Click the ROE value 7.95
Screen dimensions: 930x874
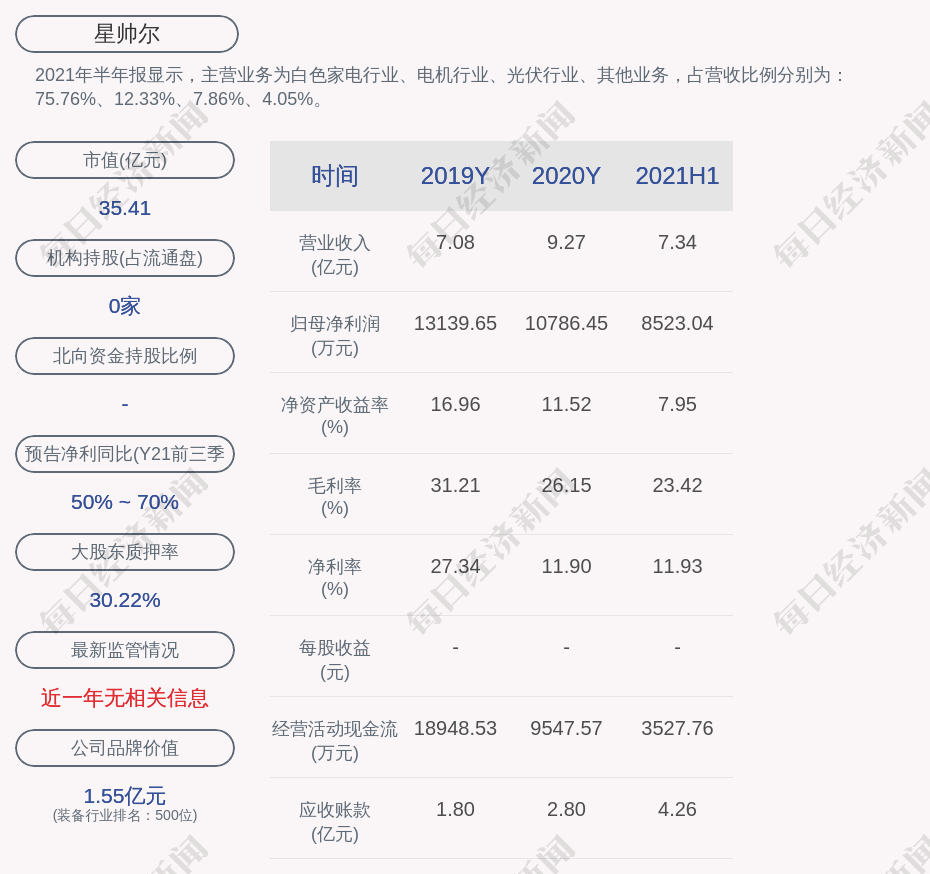(677, 404)
